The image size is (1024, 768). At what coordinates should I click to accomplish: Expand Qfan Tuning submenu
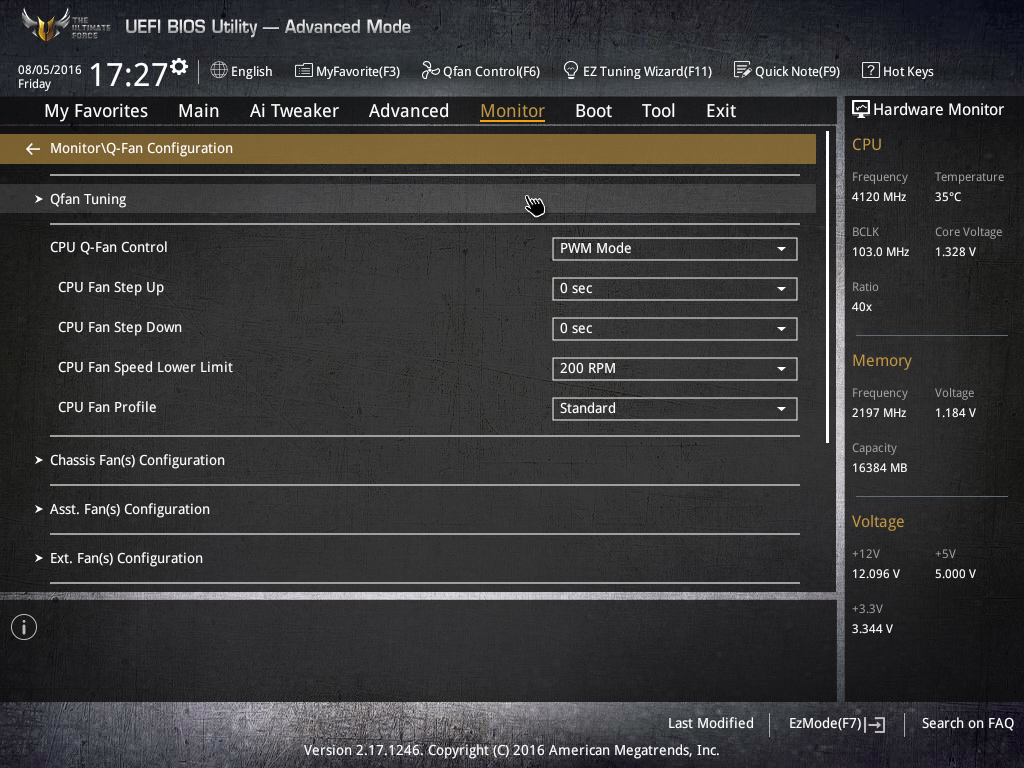pos(408,199)
